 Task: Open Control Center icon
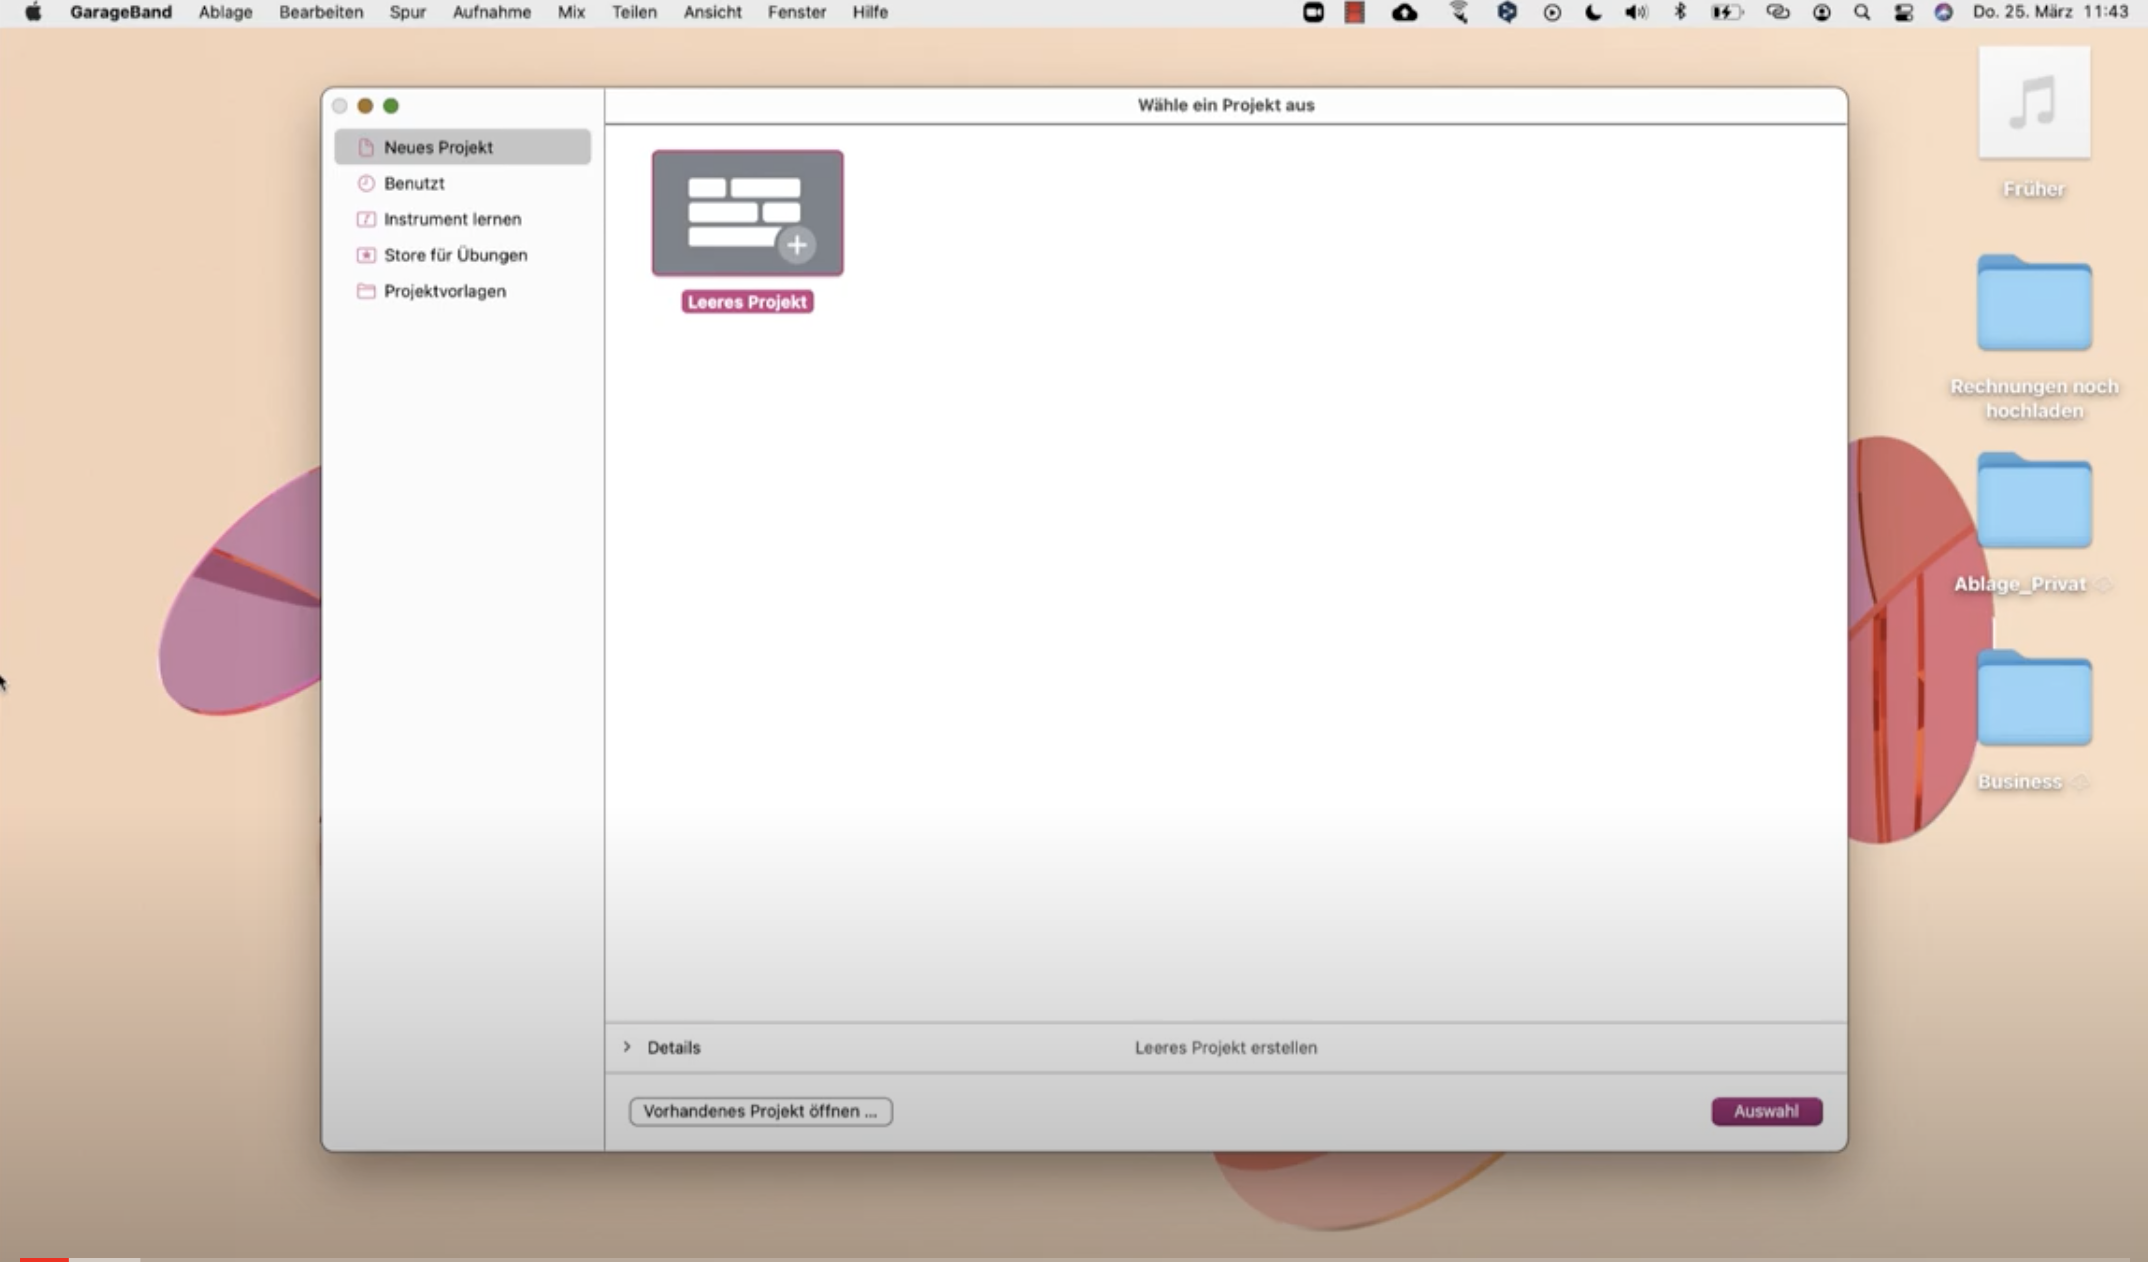1903,12
